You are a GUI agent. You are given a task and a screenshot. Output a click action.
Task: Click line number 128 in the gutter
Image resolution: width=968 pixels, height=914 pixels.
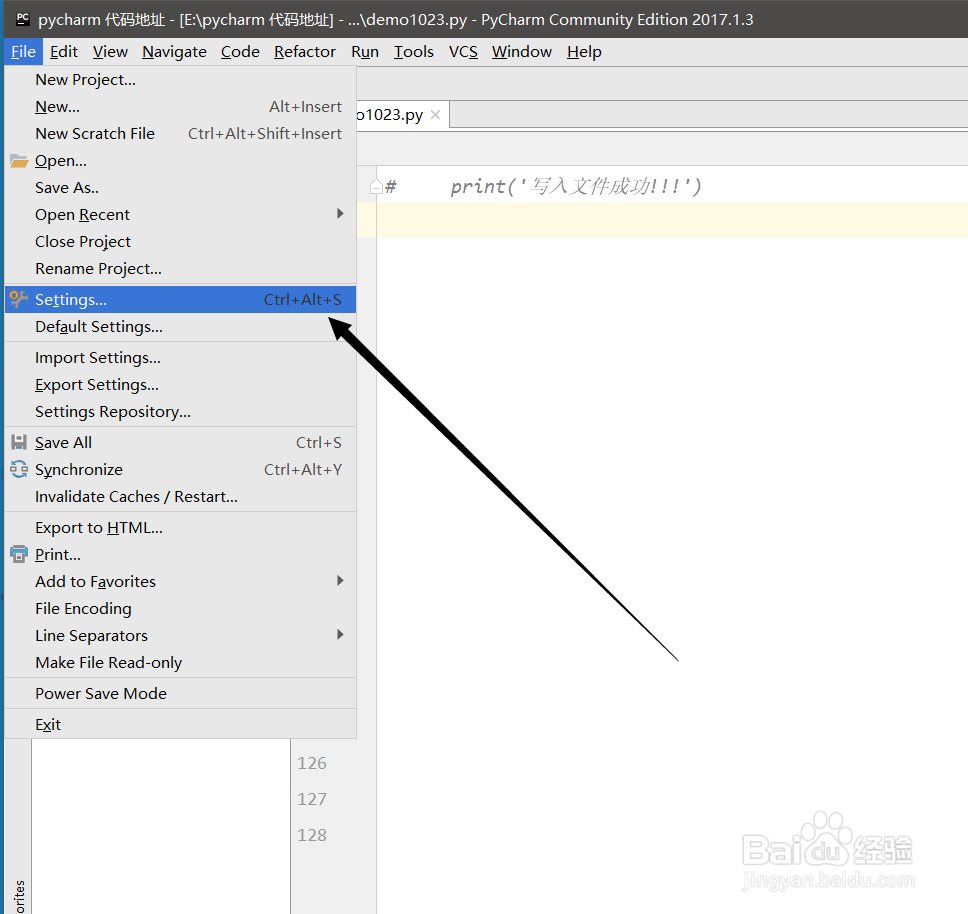pyautogui.click(x=312, y=835)
